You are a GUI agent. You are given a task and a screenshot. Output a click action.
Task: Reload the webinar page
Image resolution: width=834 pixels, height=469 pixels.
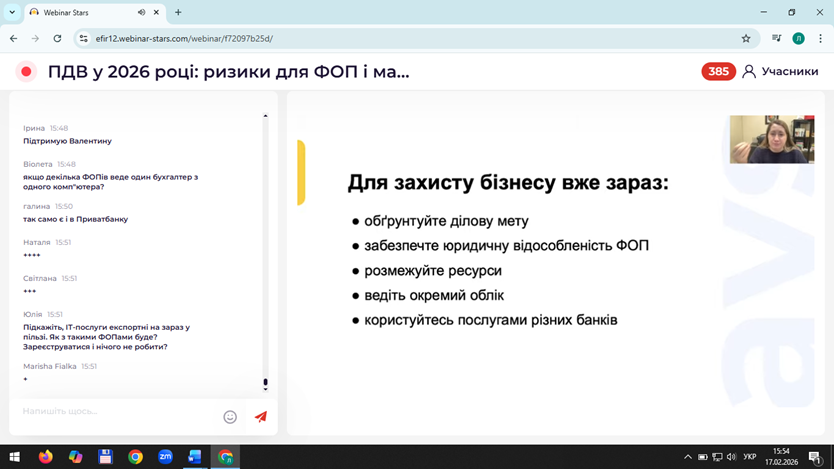click(x=57, y=38)
